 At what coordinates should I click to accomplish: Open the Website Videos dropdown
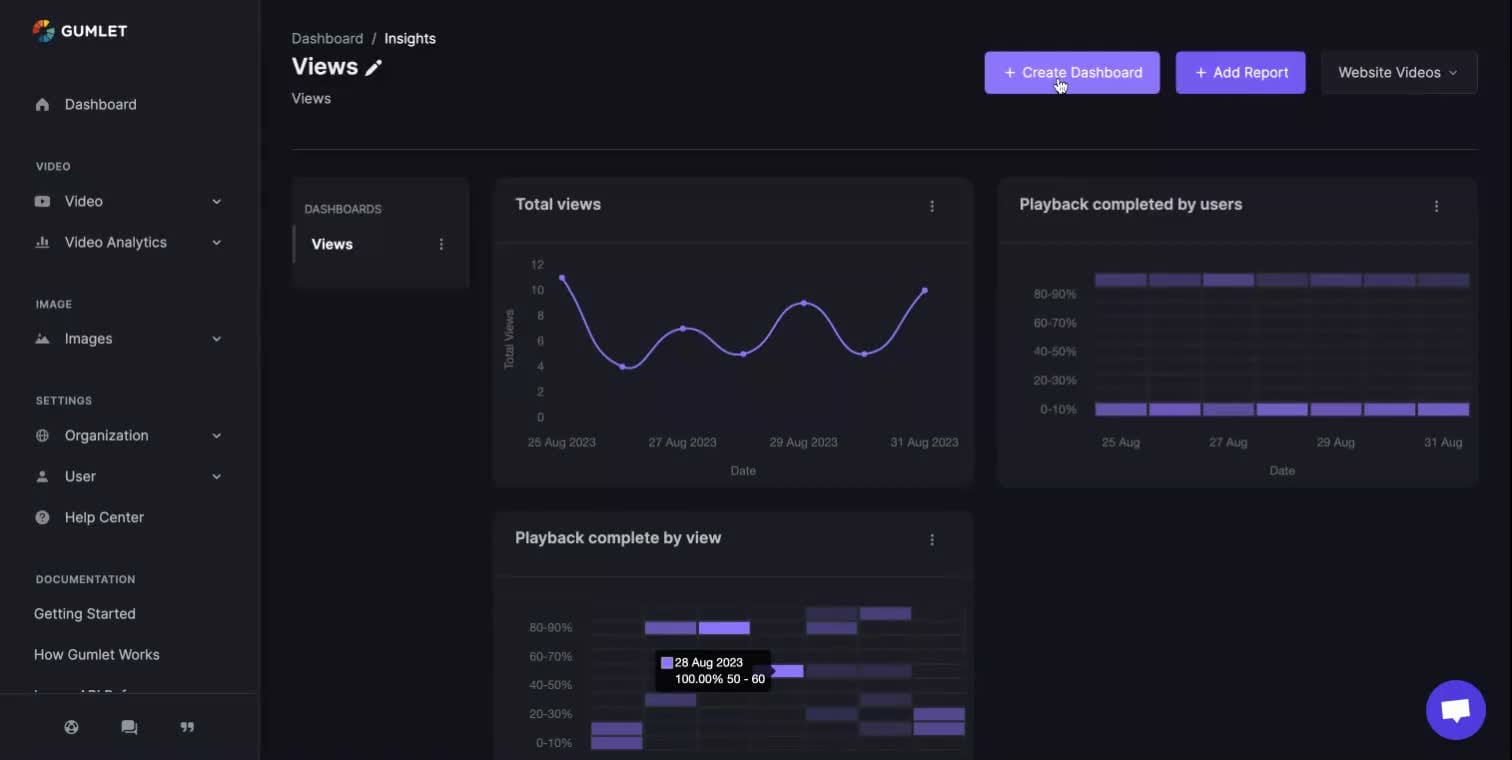click(1398, 73)
